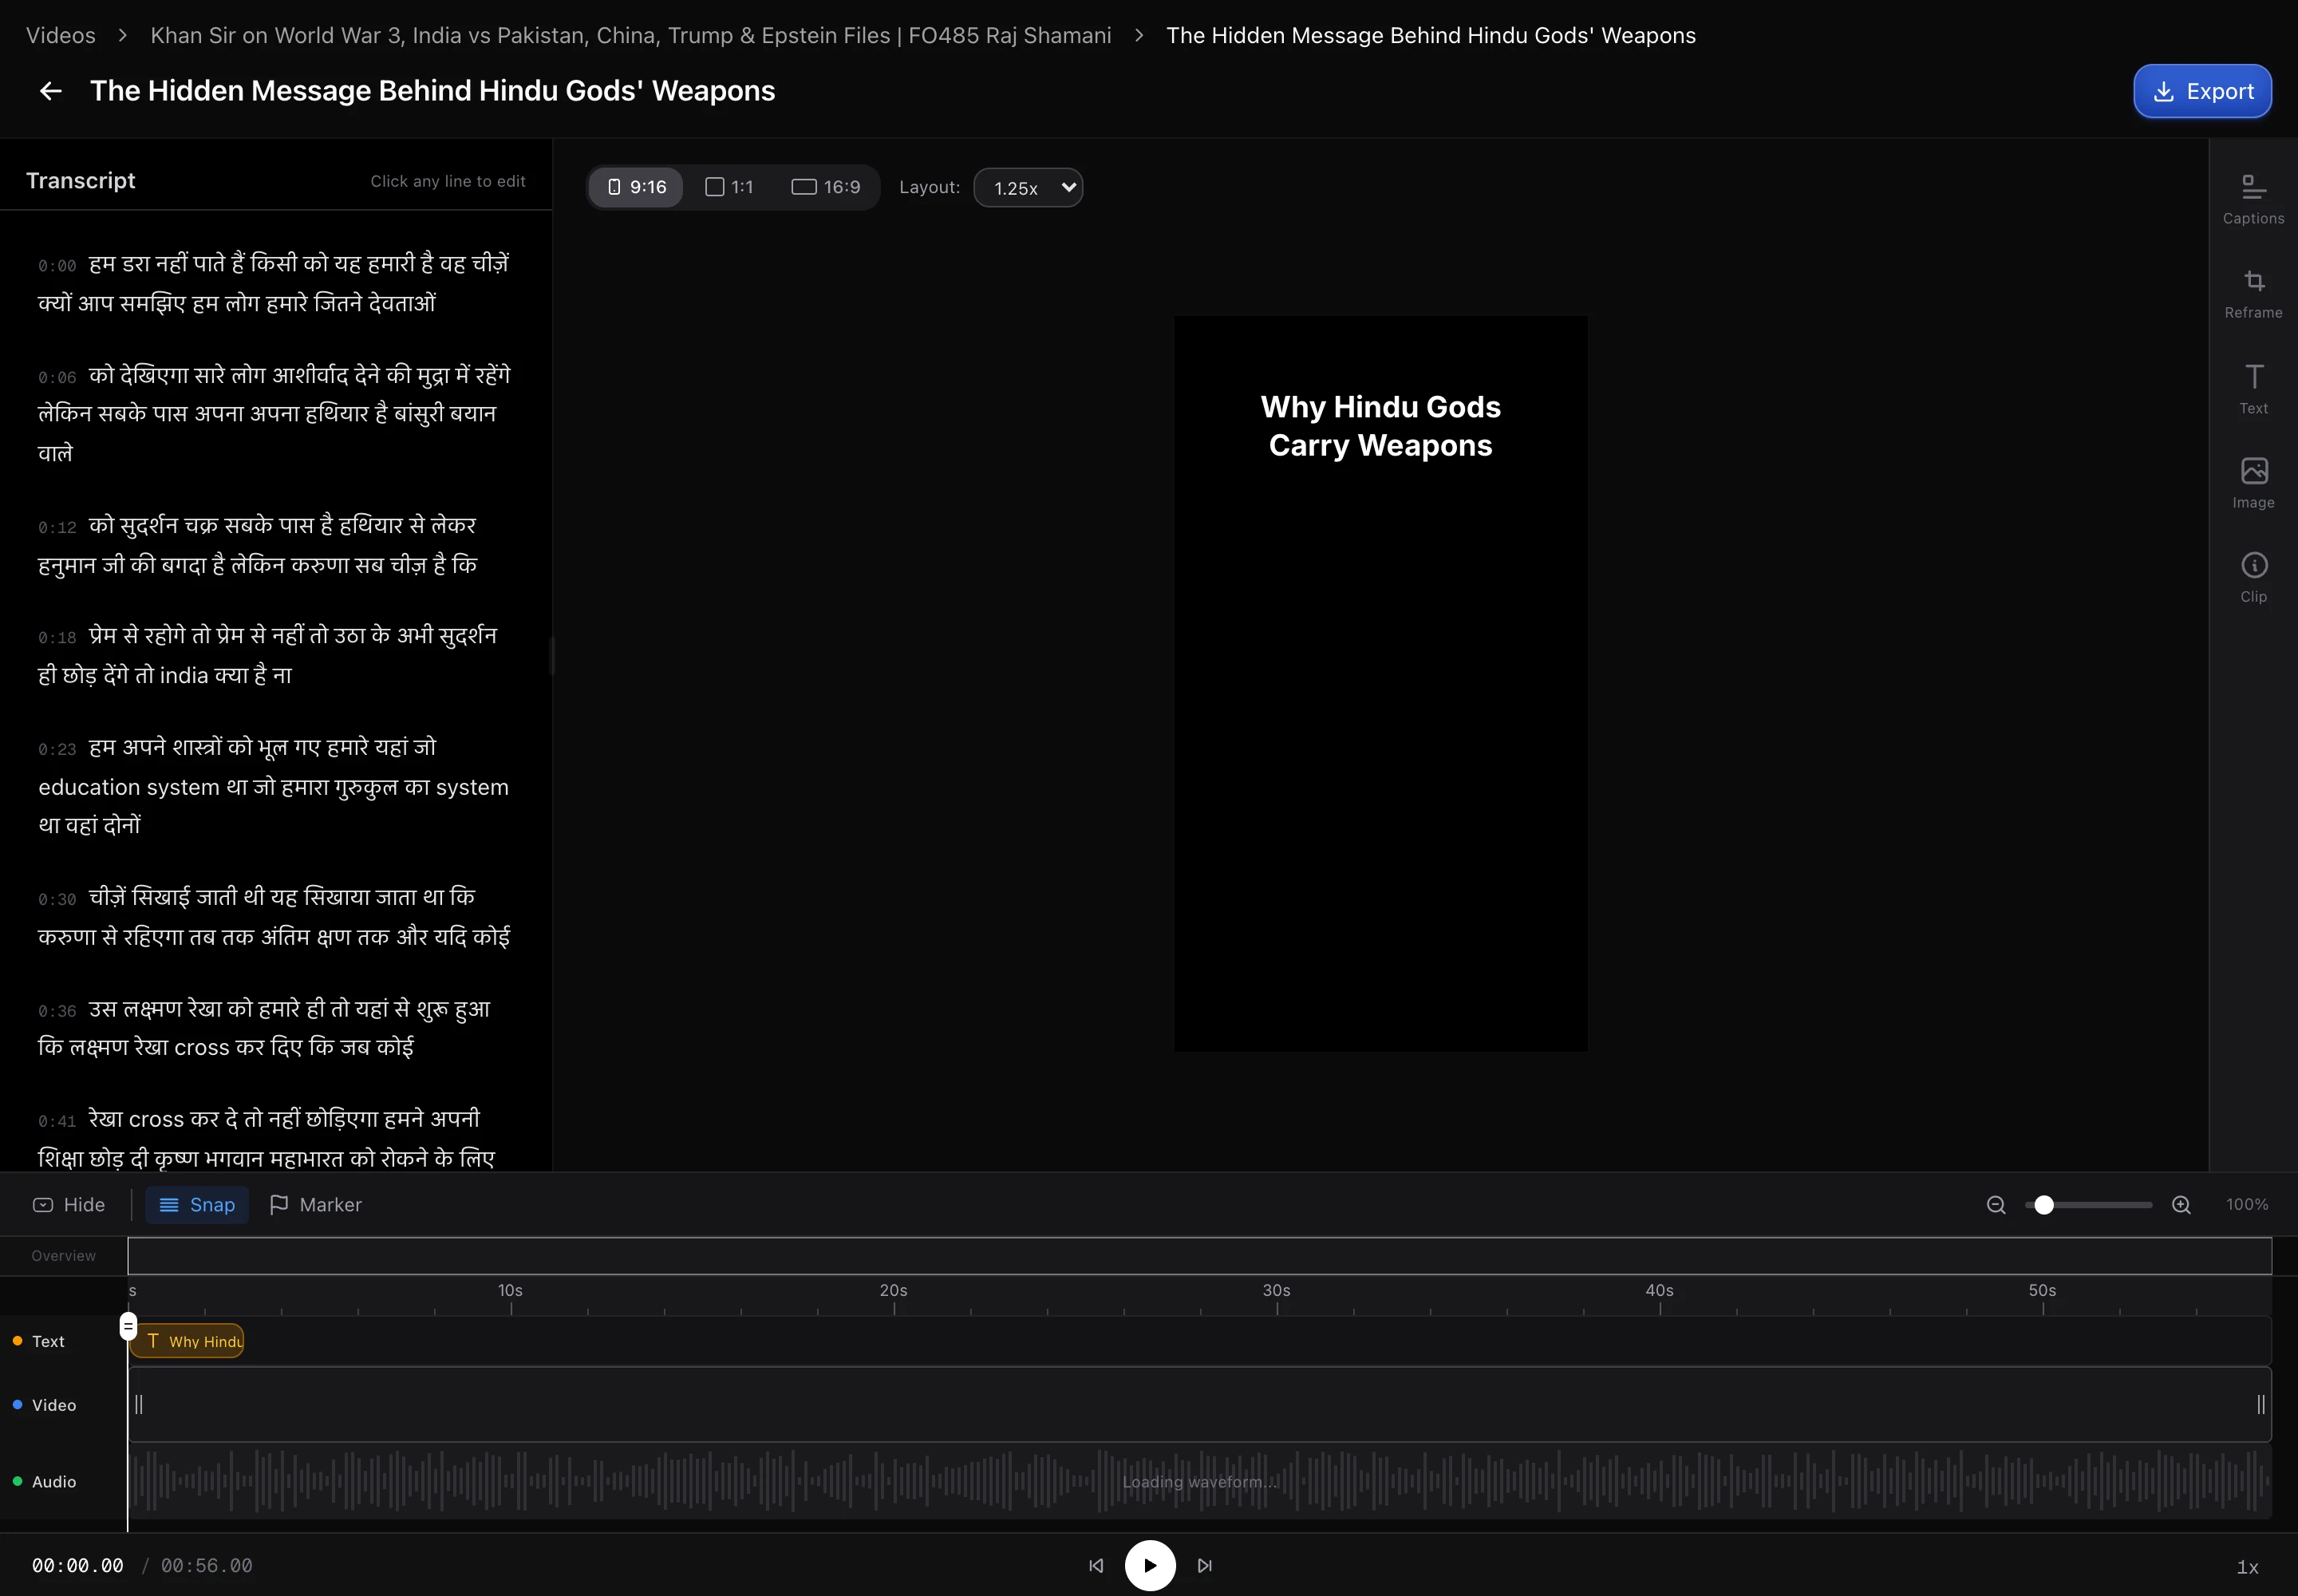Image resolution: width=2298 pixels, height=1596 pixels.
Task: Open the Captions panel
Action: (x=2253, y=199)
